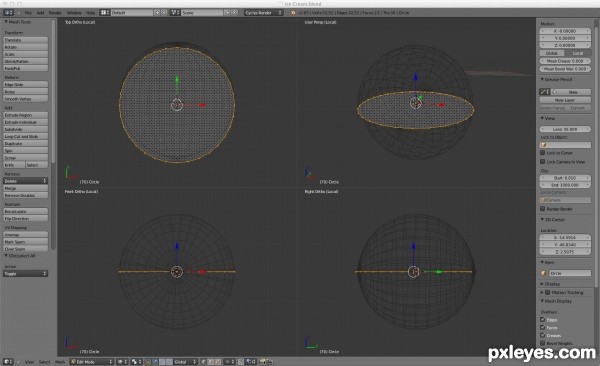Click the Subdivide button
600x366 pixels.
click(x=25, y=129)
